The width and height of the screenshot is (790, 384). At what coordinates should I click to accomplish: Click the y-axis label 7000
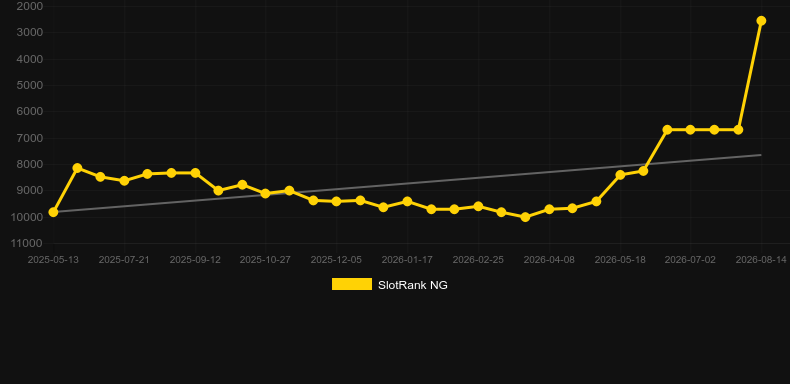[x=30, y=138]
